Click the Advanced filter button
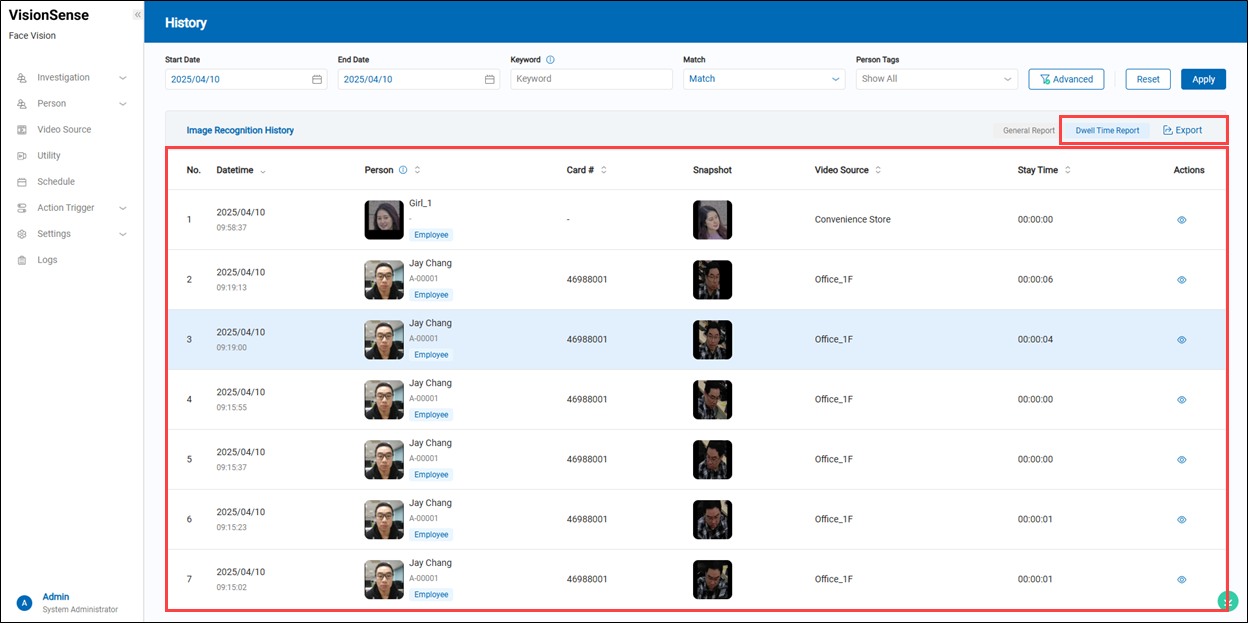The width and height of the screenshot is (1248, 623). click(x=1065, y=79)
